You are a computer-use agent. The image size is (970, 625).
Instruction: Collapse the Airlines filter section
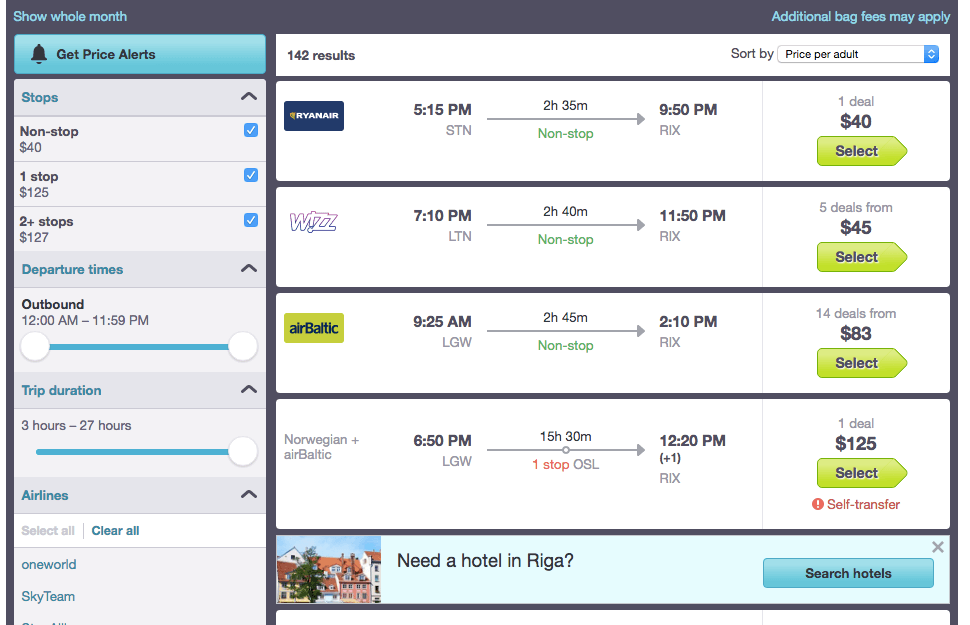[x=249, y=494]
